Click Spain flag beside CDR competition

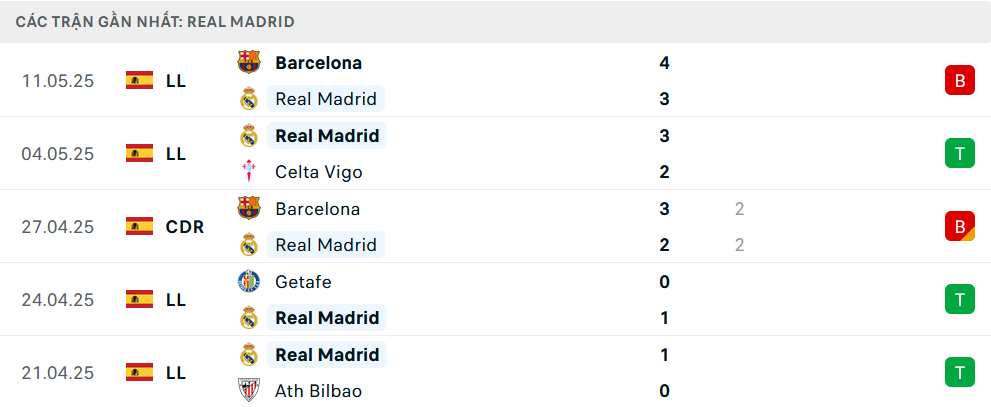point(140,226)
